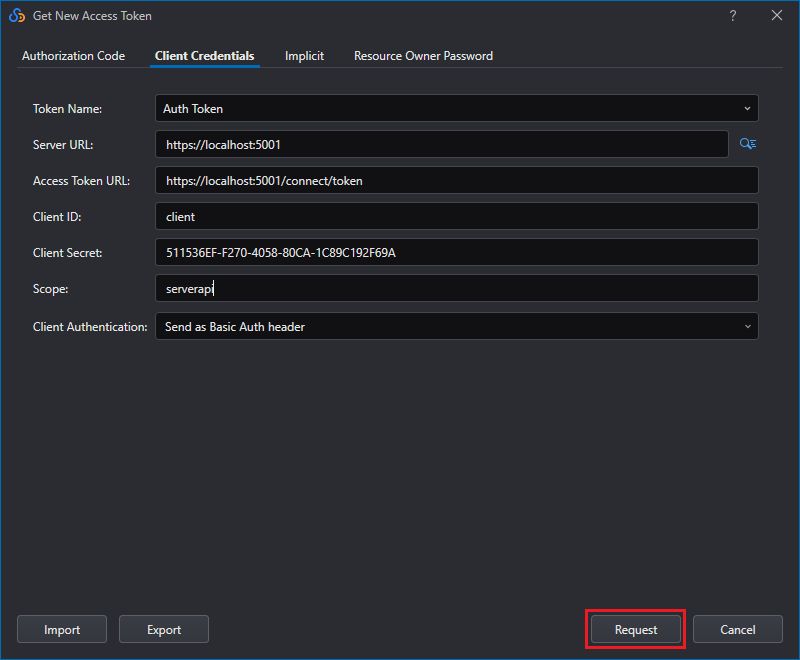Select the Client Credentials tab
The height and width of the screenshot is (660, 800).
(204, 56)
